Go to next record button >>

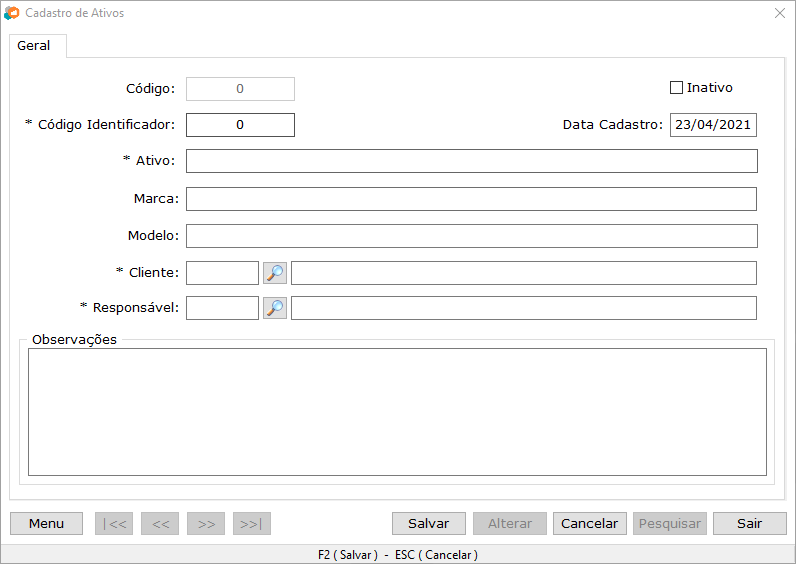(206, 524)
